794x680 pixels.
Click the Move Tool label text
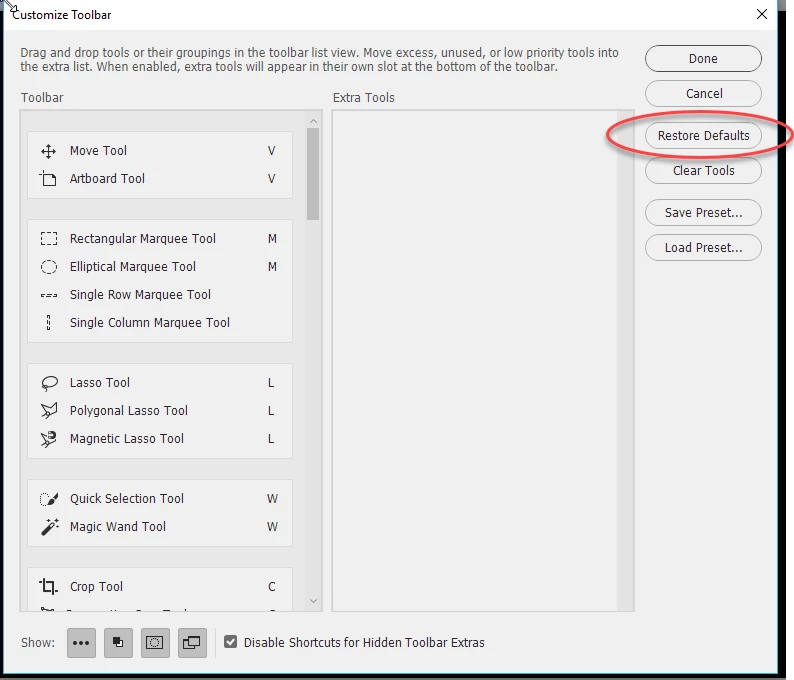point(98,151)
